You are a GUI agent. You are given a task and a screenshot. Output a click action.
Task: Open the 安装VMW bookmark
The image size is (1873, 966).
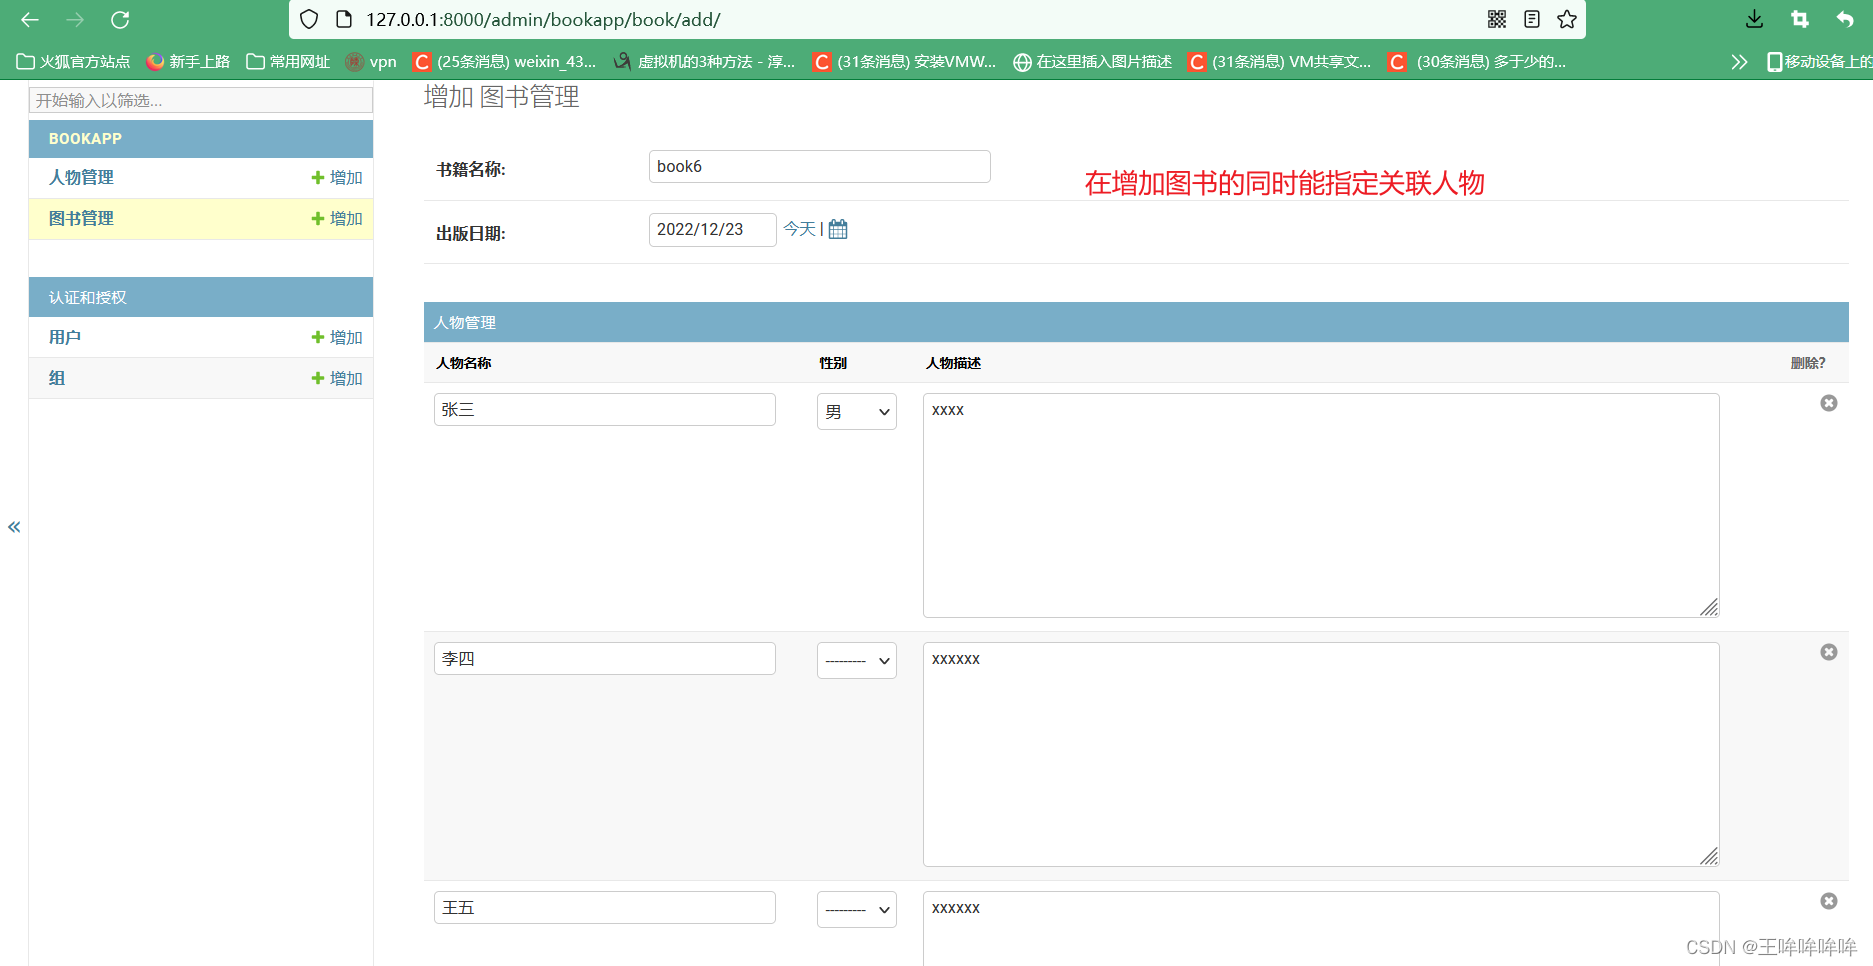click(905, 62)
